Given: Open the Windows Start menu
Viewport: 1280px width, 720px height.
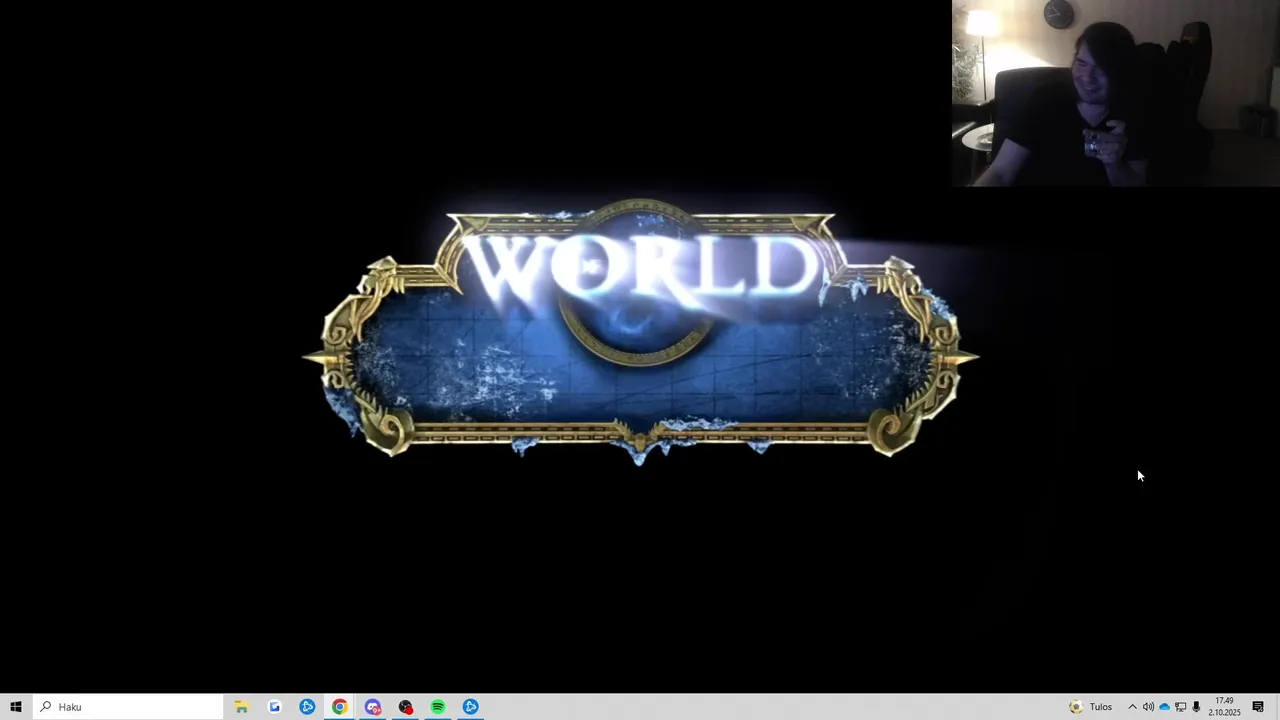Looking at the screenshot, I should coord(16,707).
